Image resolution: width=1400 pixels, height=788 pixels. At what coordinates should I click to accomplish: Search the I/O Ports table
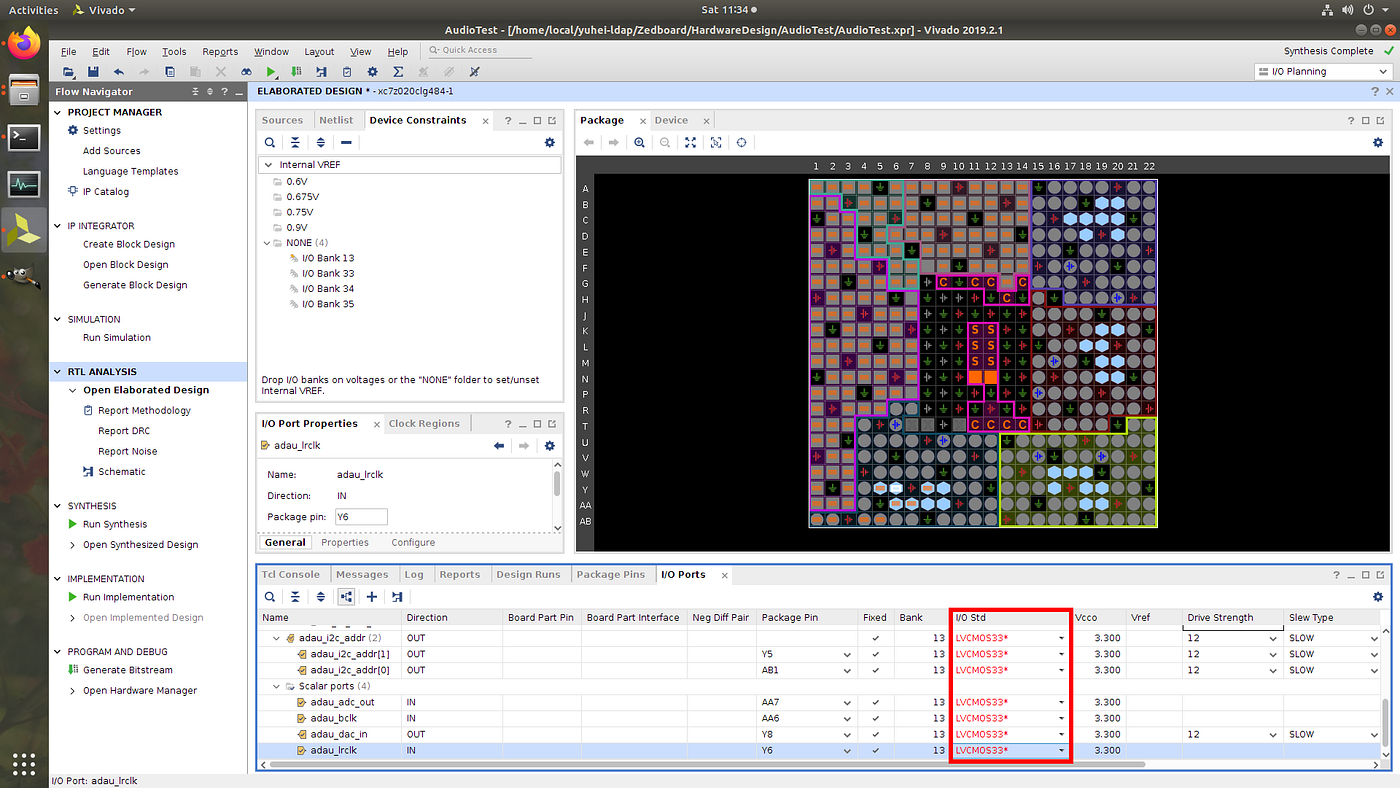(270, 597)
